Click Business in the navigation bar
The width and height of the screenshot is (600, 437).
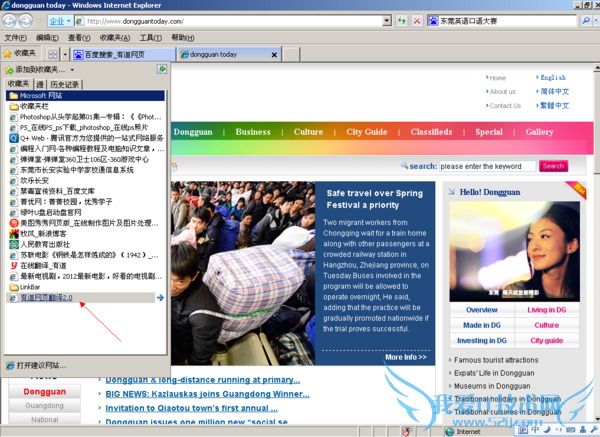click(x=253, y=132)
